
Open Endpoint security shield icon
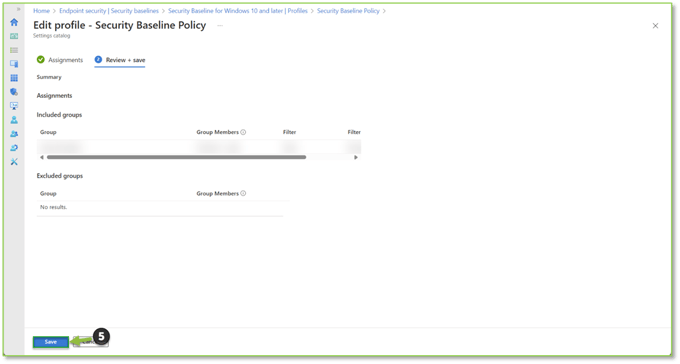point(14,92)
